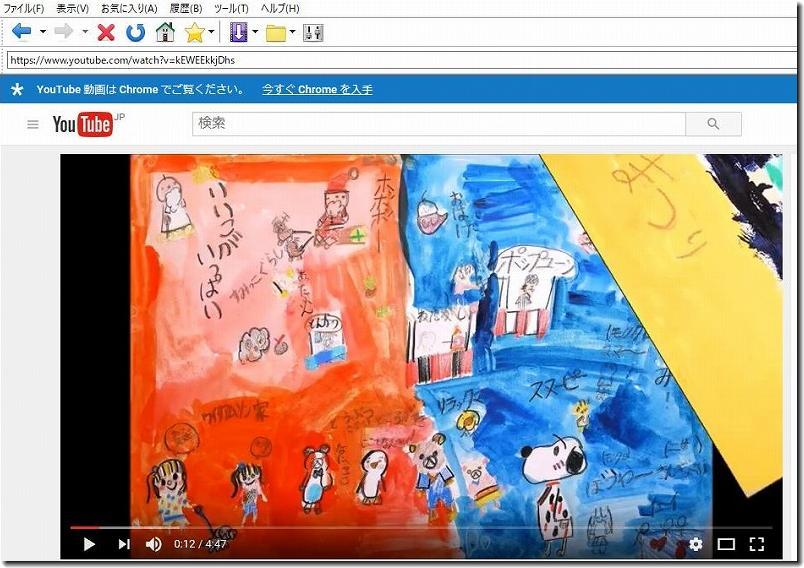Open the ツール(T) menu
Screen dimensions: 804x568
tap(231, 8)
